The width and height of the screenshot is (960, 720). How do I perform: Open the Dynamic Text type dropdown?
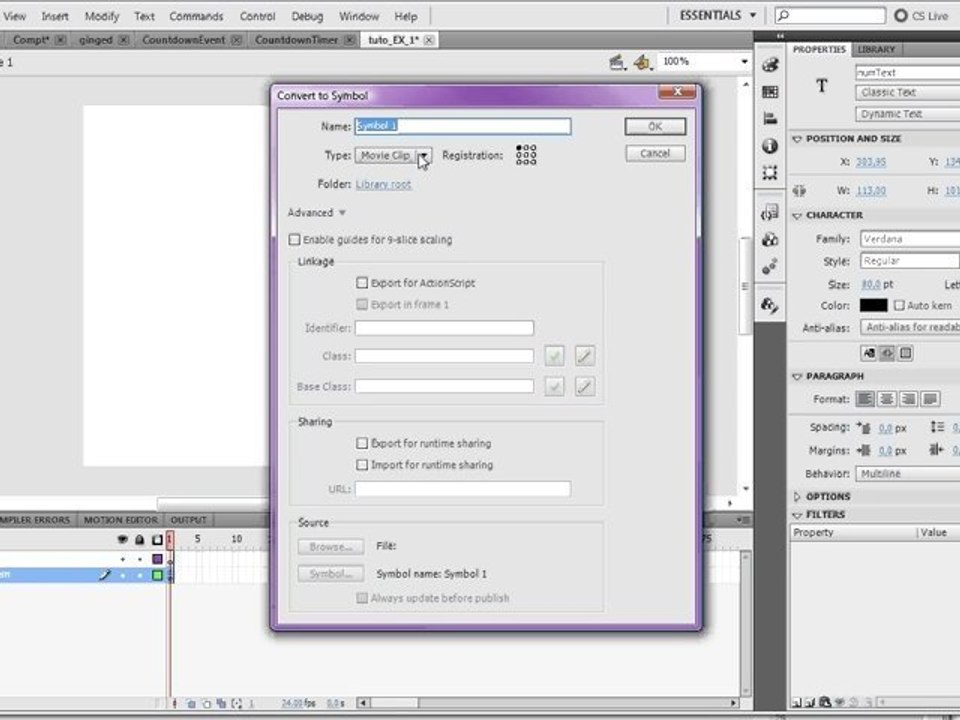pyautogui.click(x=907, y=114)
